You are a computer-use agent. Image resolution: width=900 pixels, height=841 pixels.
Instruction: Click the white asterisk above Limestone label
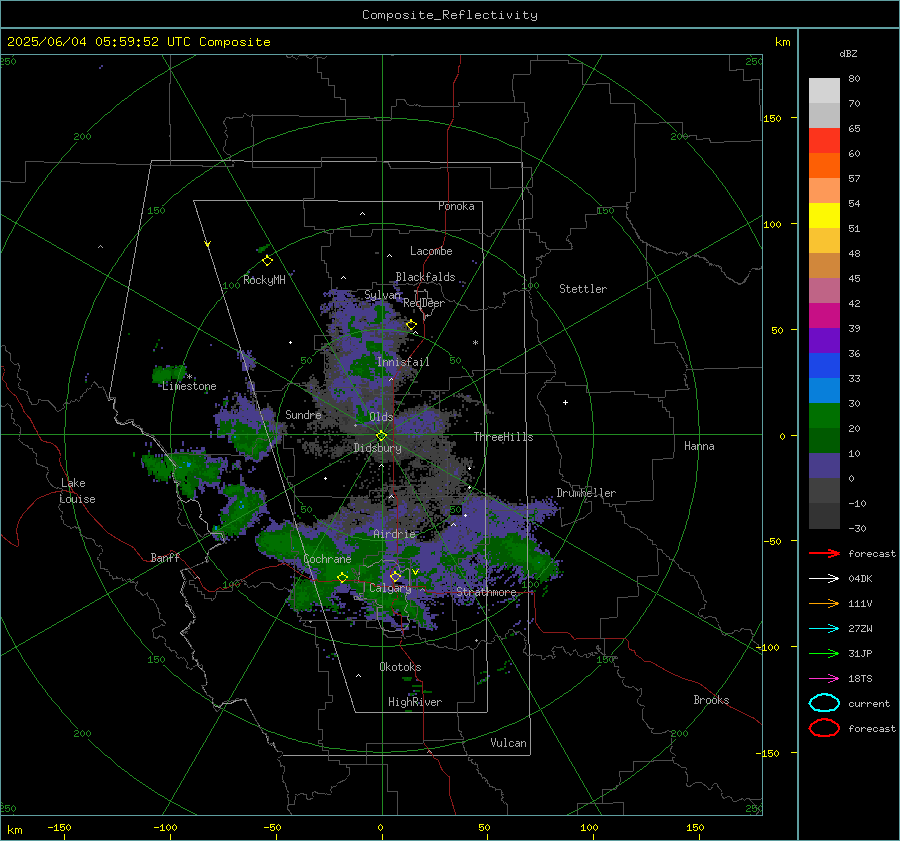(189, 377)
